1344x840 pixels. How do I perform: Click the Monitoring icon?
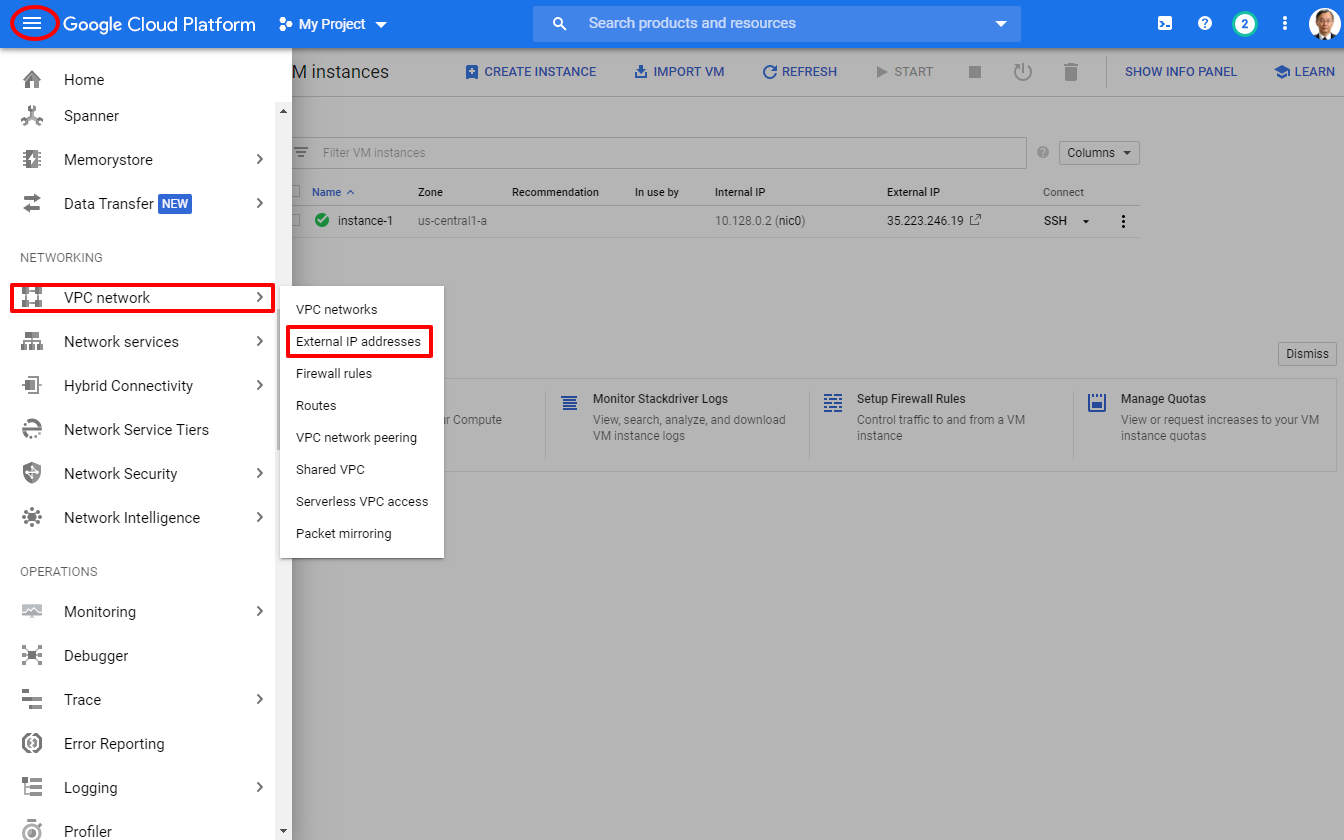pyautogui.click(x=32, y=612)
